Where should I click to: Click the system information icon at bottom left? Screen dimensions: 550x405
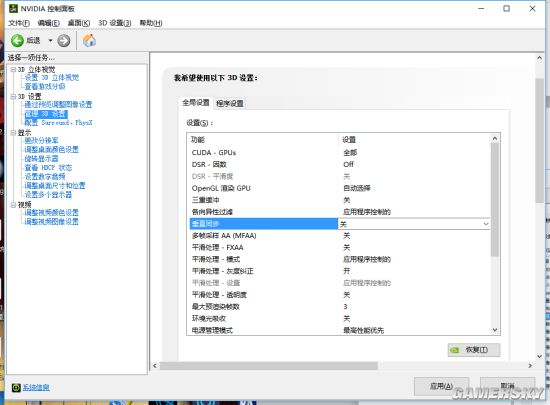(x=16, y=387)
